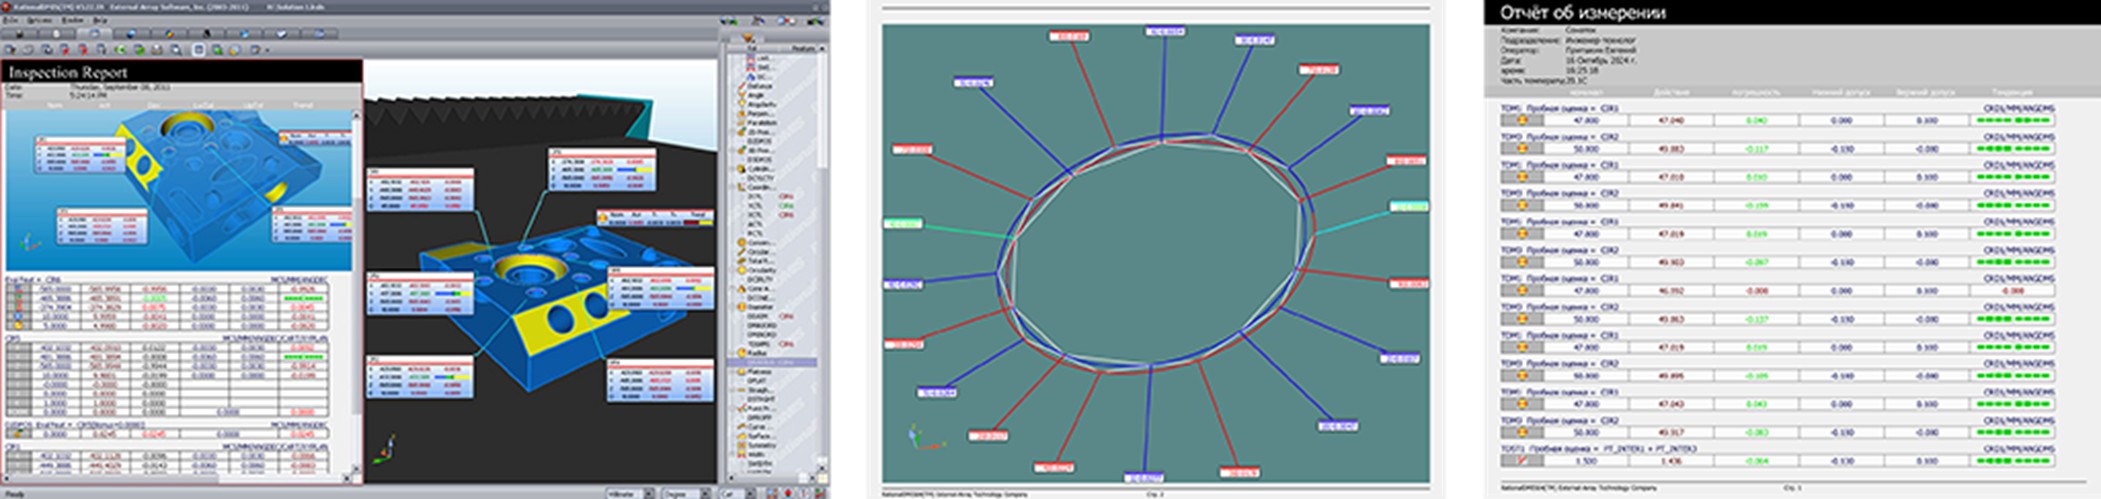Open the File menu
Image resolution: width=2101 pixels, height=499 pixels.
point(9,20)
